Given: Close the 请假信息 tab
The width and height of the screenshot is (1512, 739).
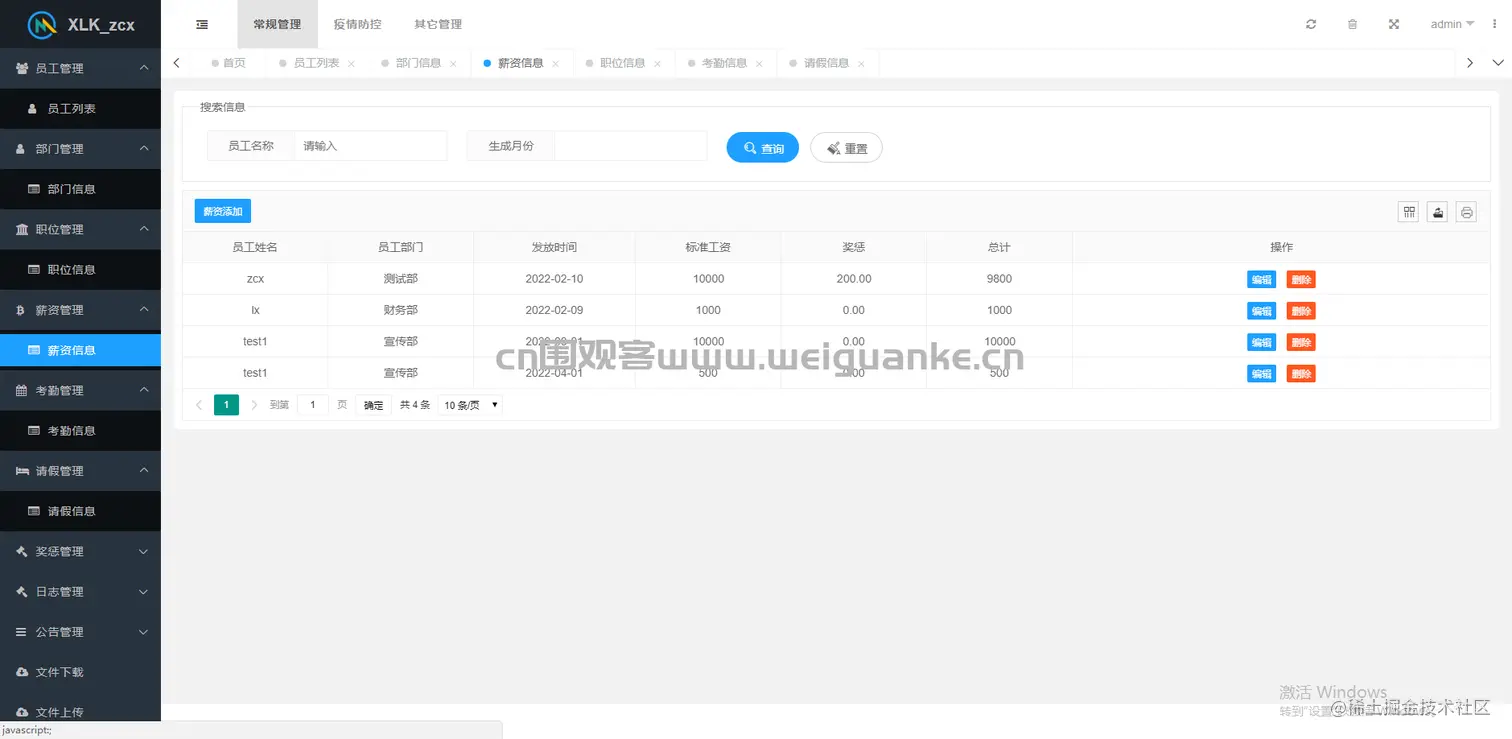Looking at the screenshot, I should pyautogui.click(x=861, y=64).
